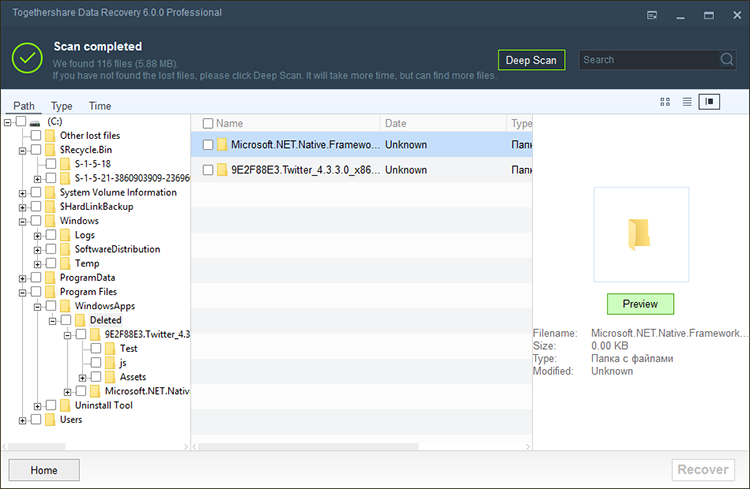Click the SoftwareDistribution folder icon
The width and height of the screenshot is (750, 489).
pos(65,249)
